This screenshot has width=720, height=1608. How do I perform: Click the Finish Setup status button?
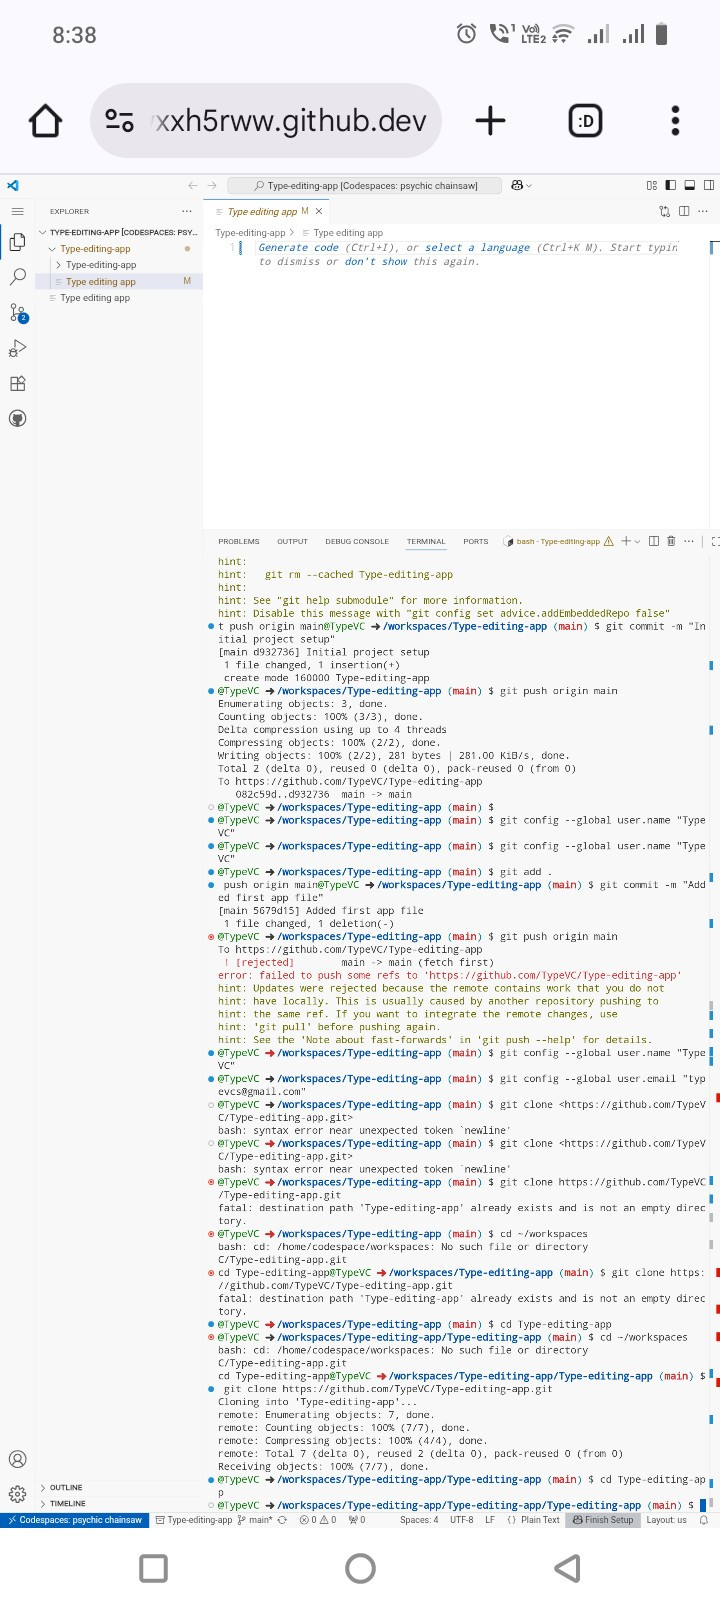pos(603,1520)
